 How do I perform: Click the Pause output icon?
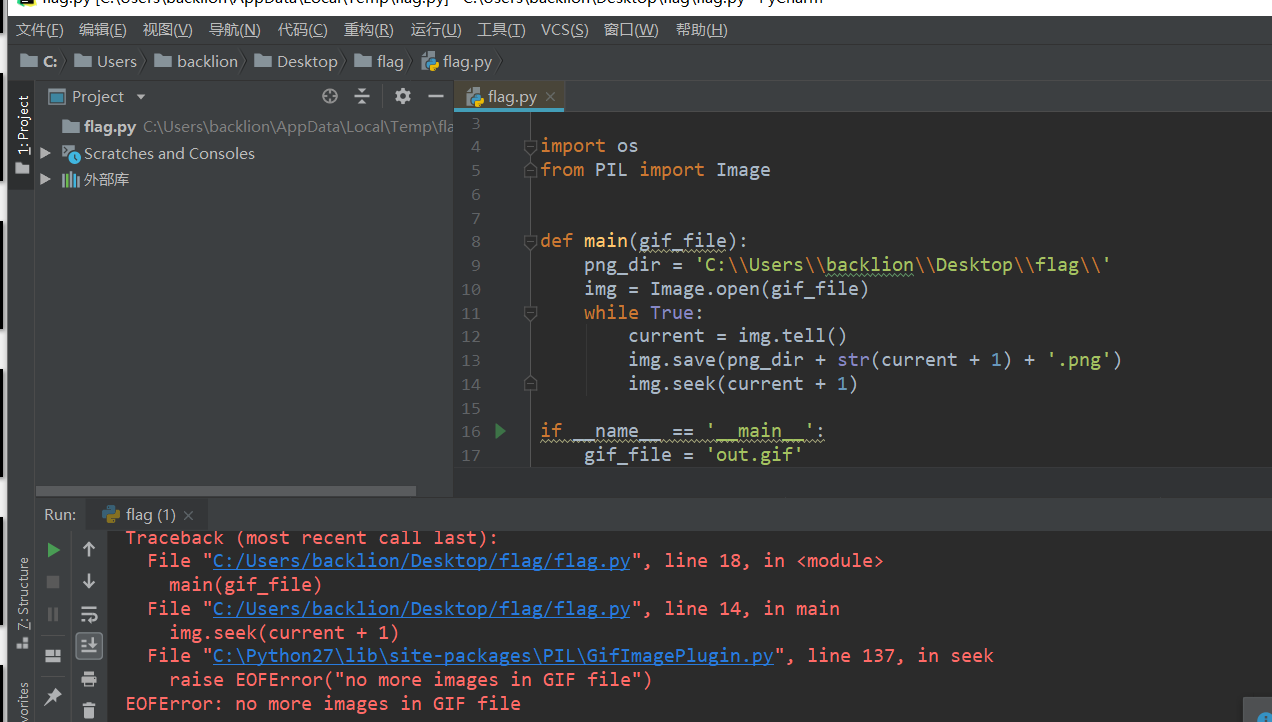(x=54, y=614)
